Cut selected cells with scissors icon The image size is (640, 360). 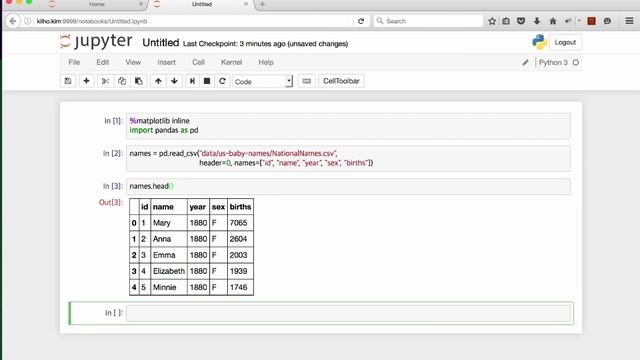[105, 81]
